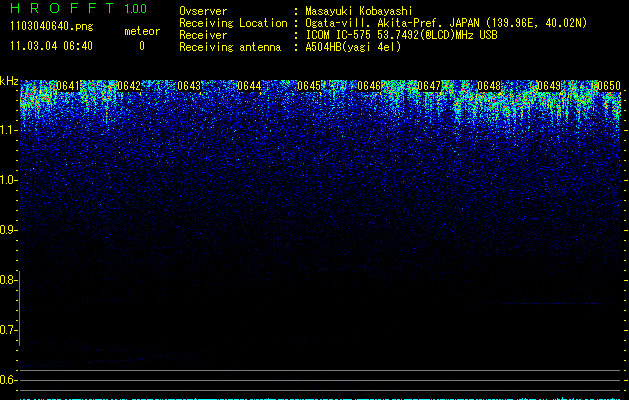Click the meteor count value 0

[142, 46]
